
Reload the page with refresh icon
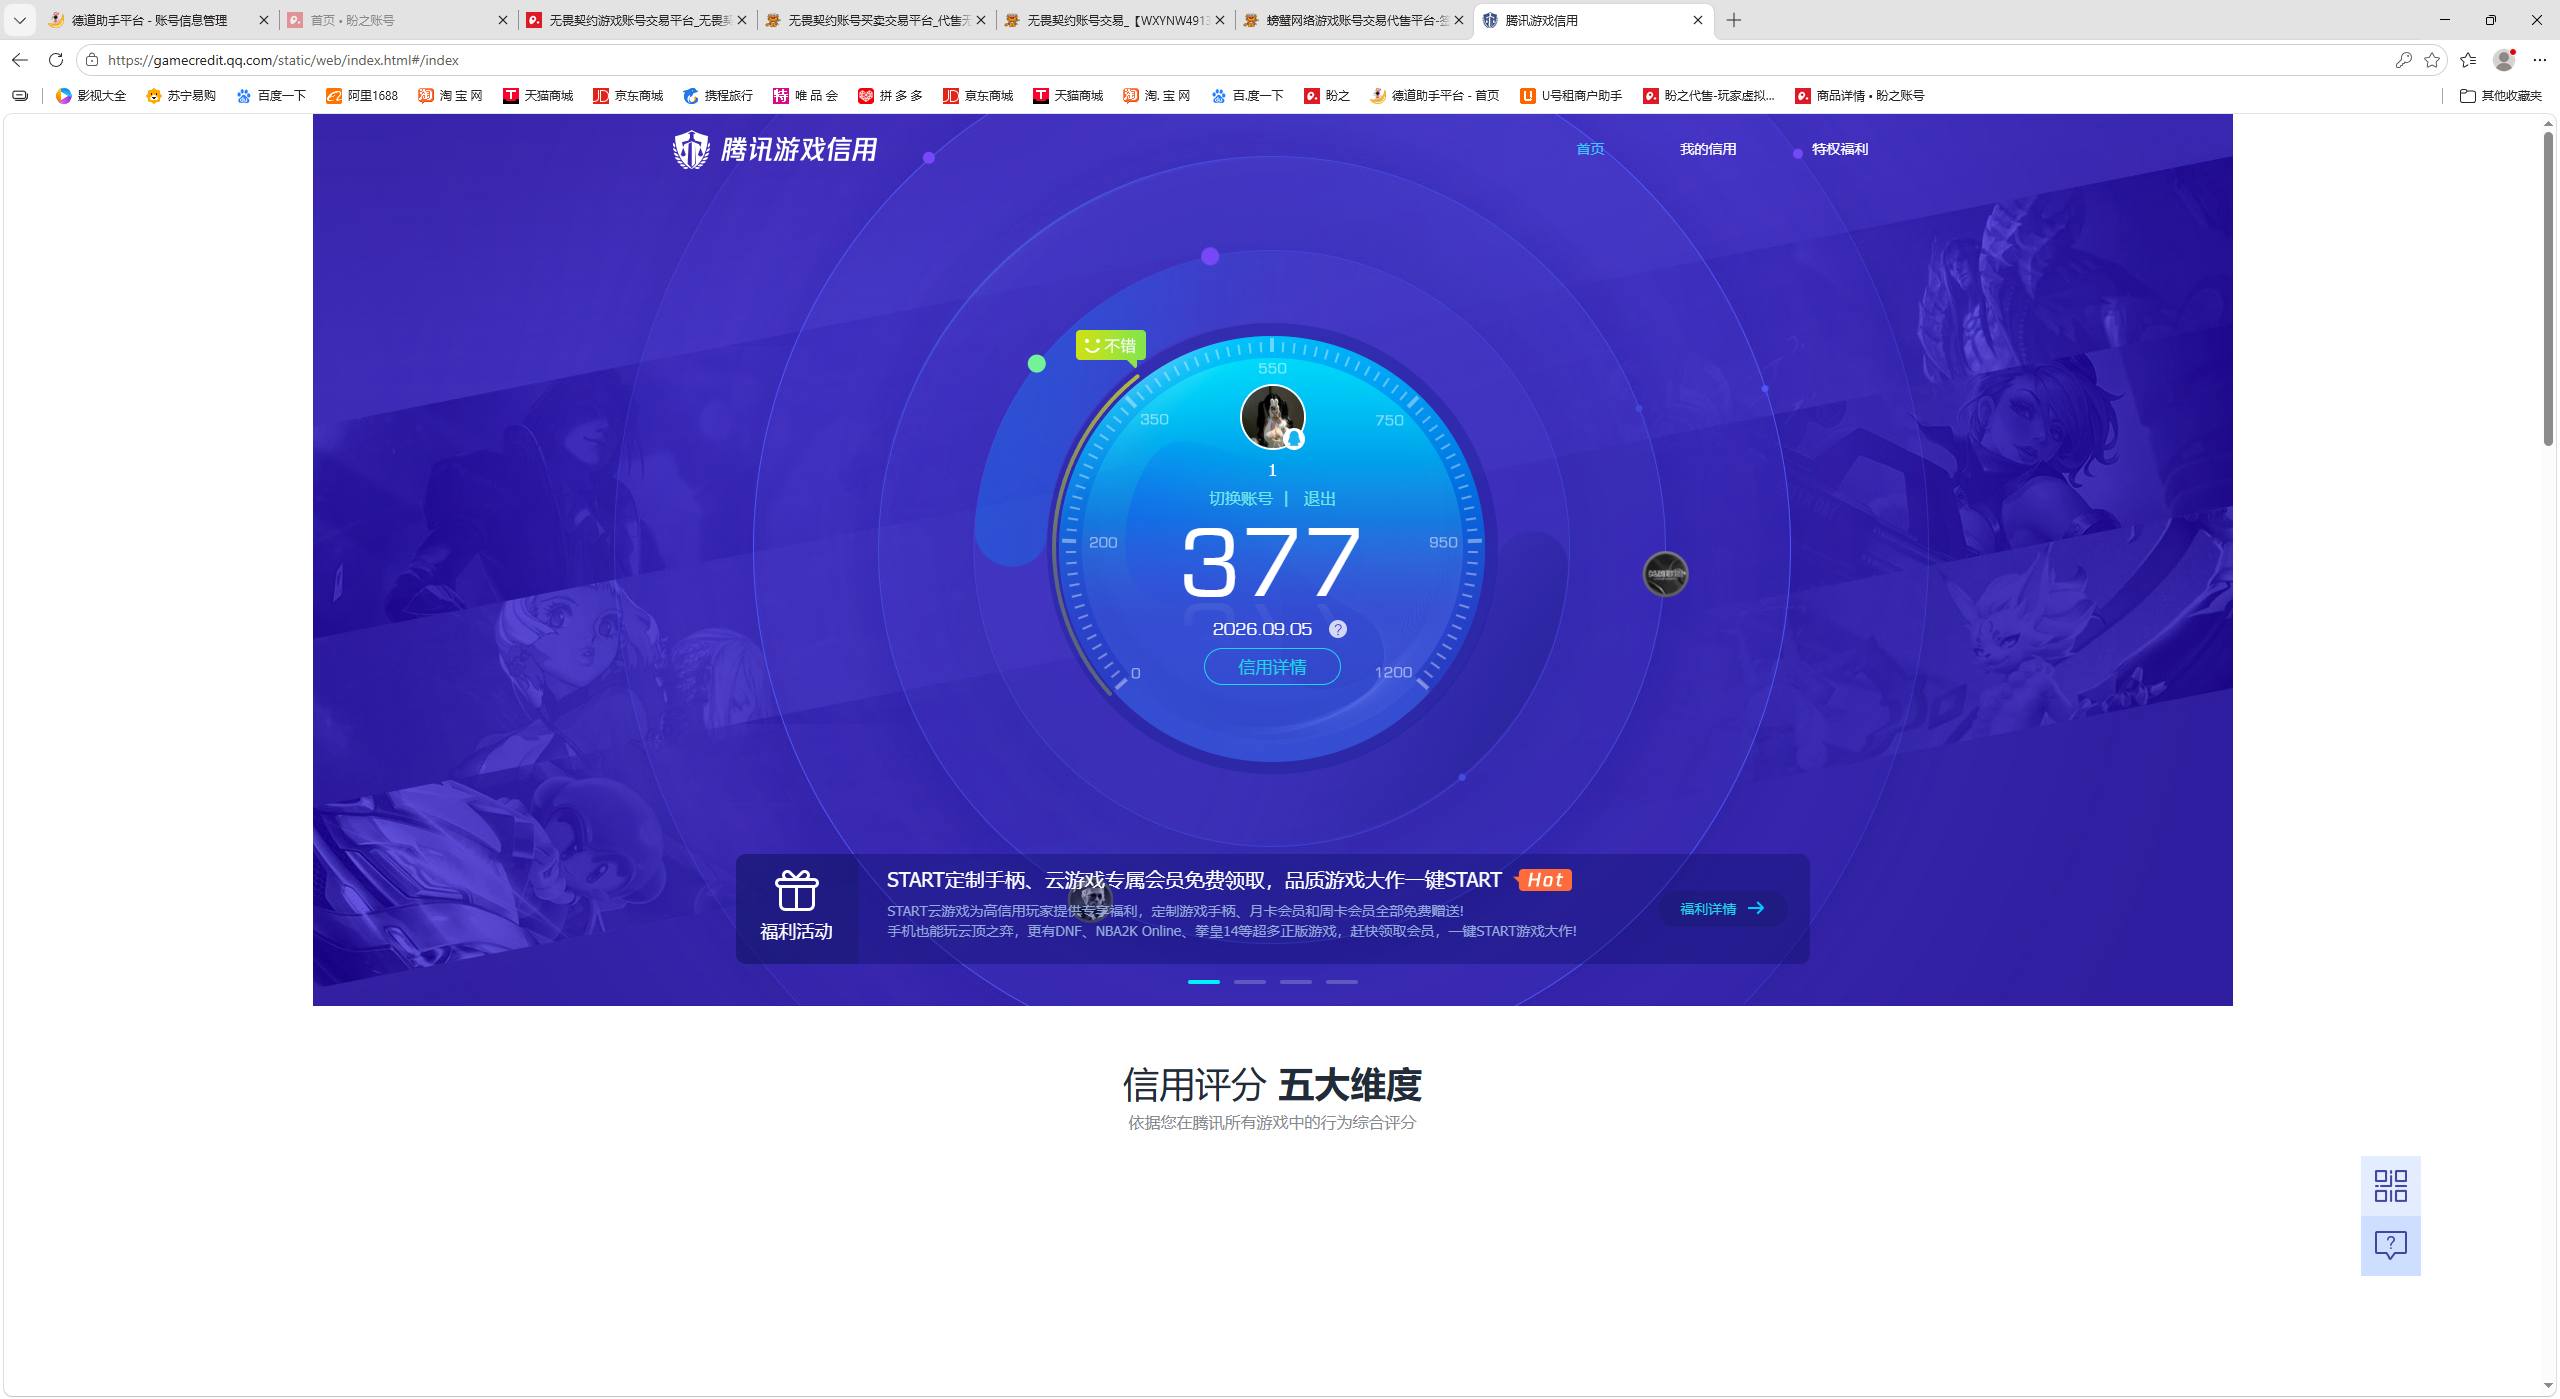[56, 60]
